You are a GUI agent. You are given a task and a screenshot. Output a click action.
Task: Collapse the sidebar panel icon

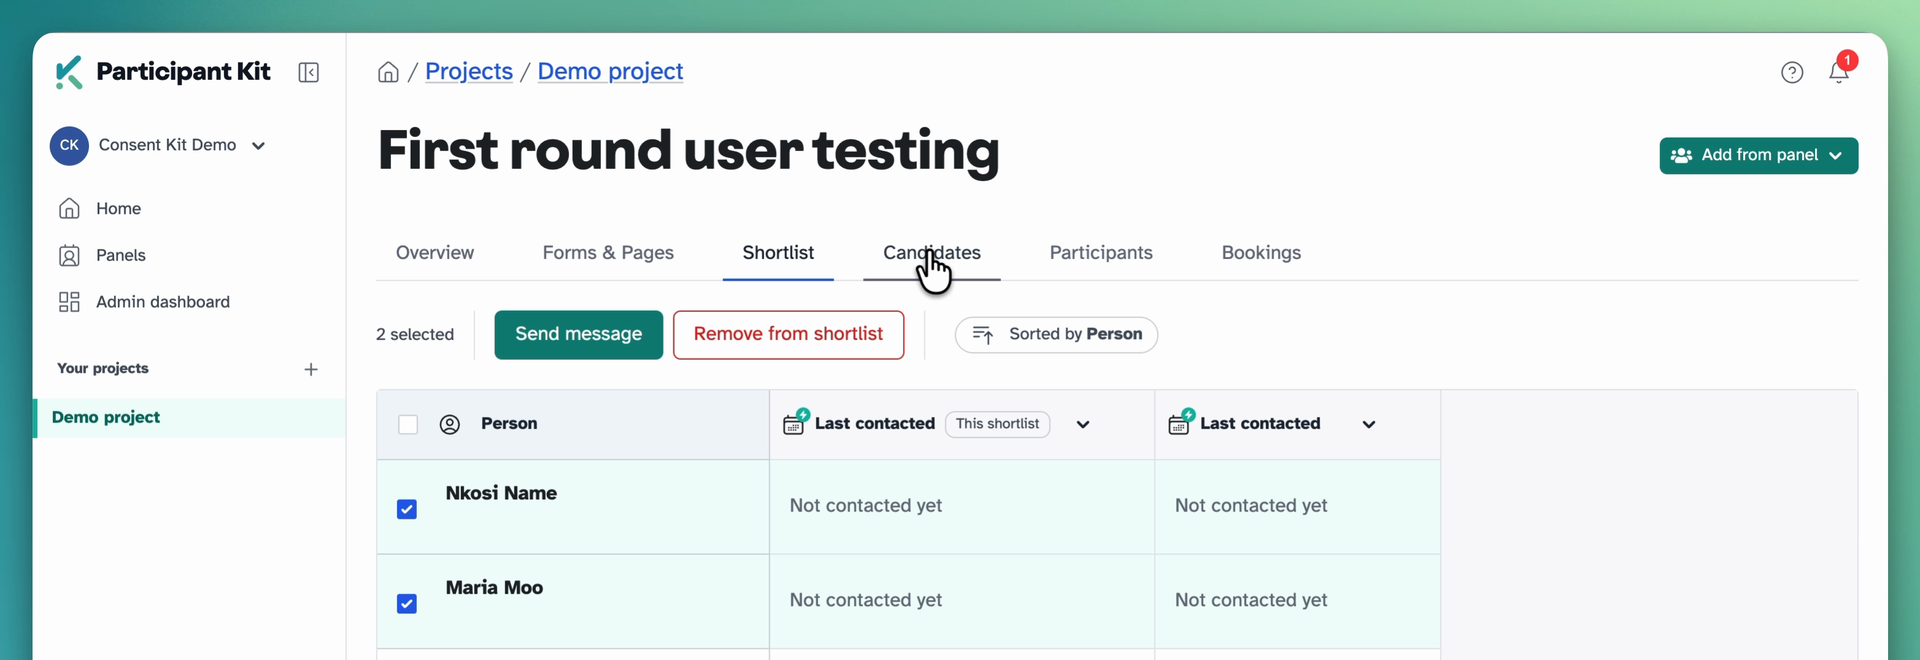[309, 72]
